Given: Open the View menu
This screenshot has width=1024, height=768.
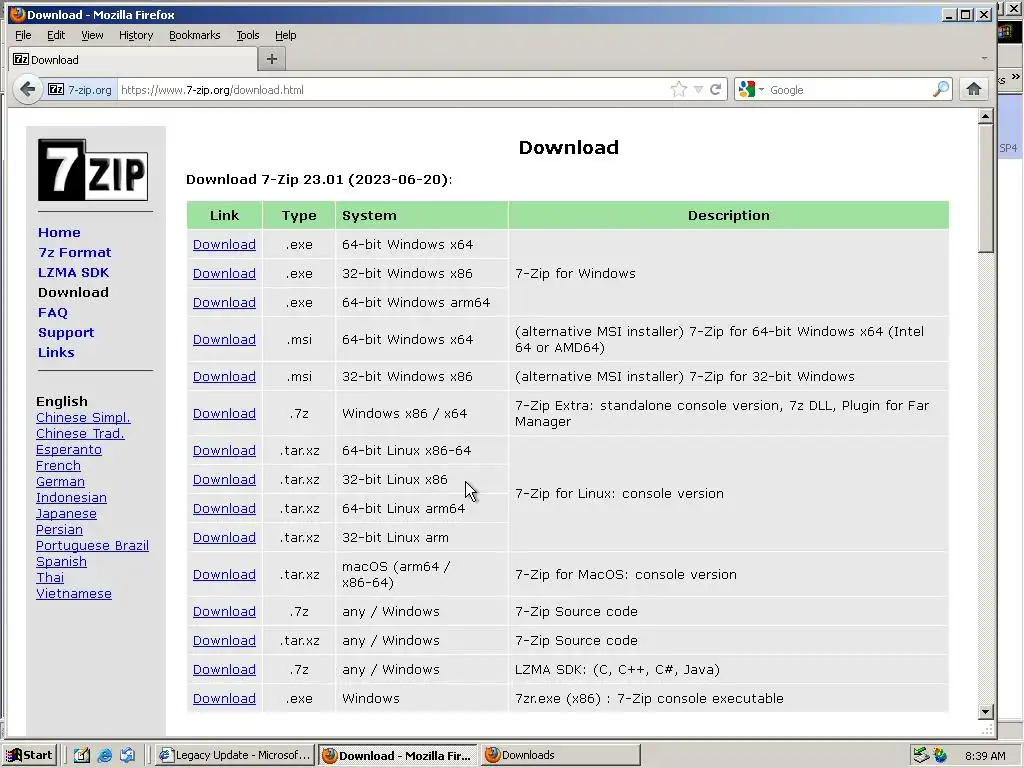Looking at the screenshot, I should pos(92,35).
